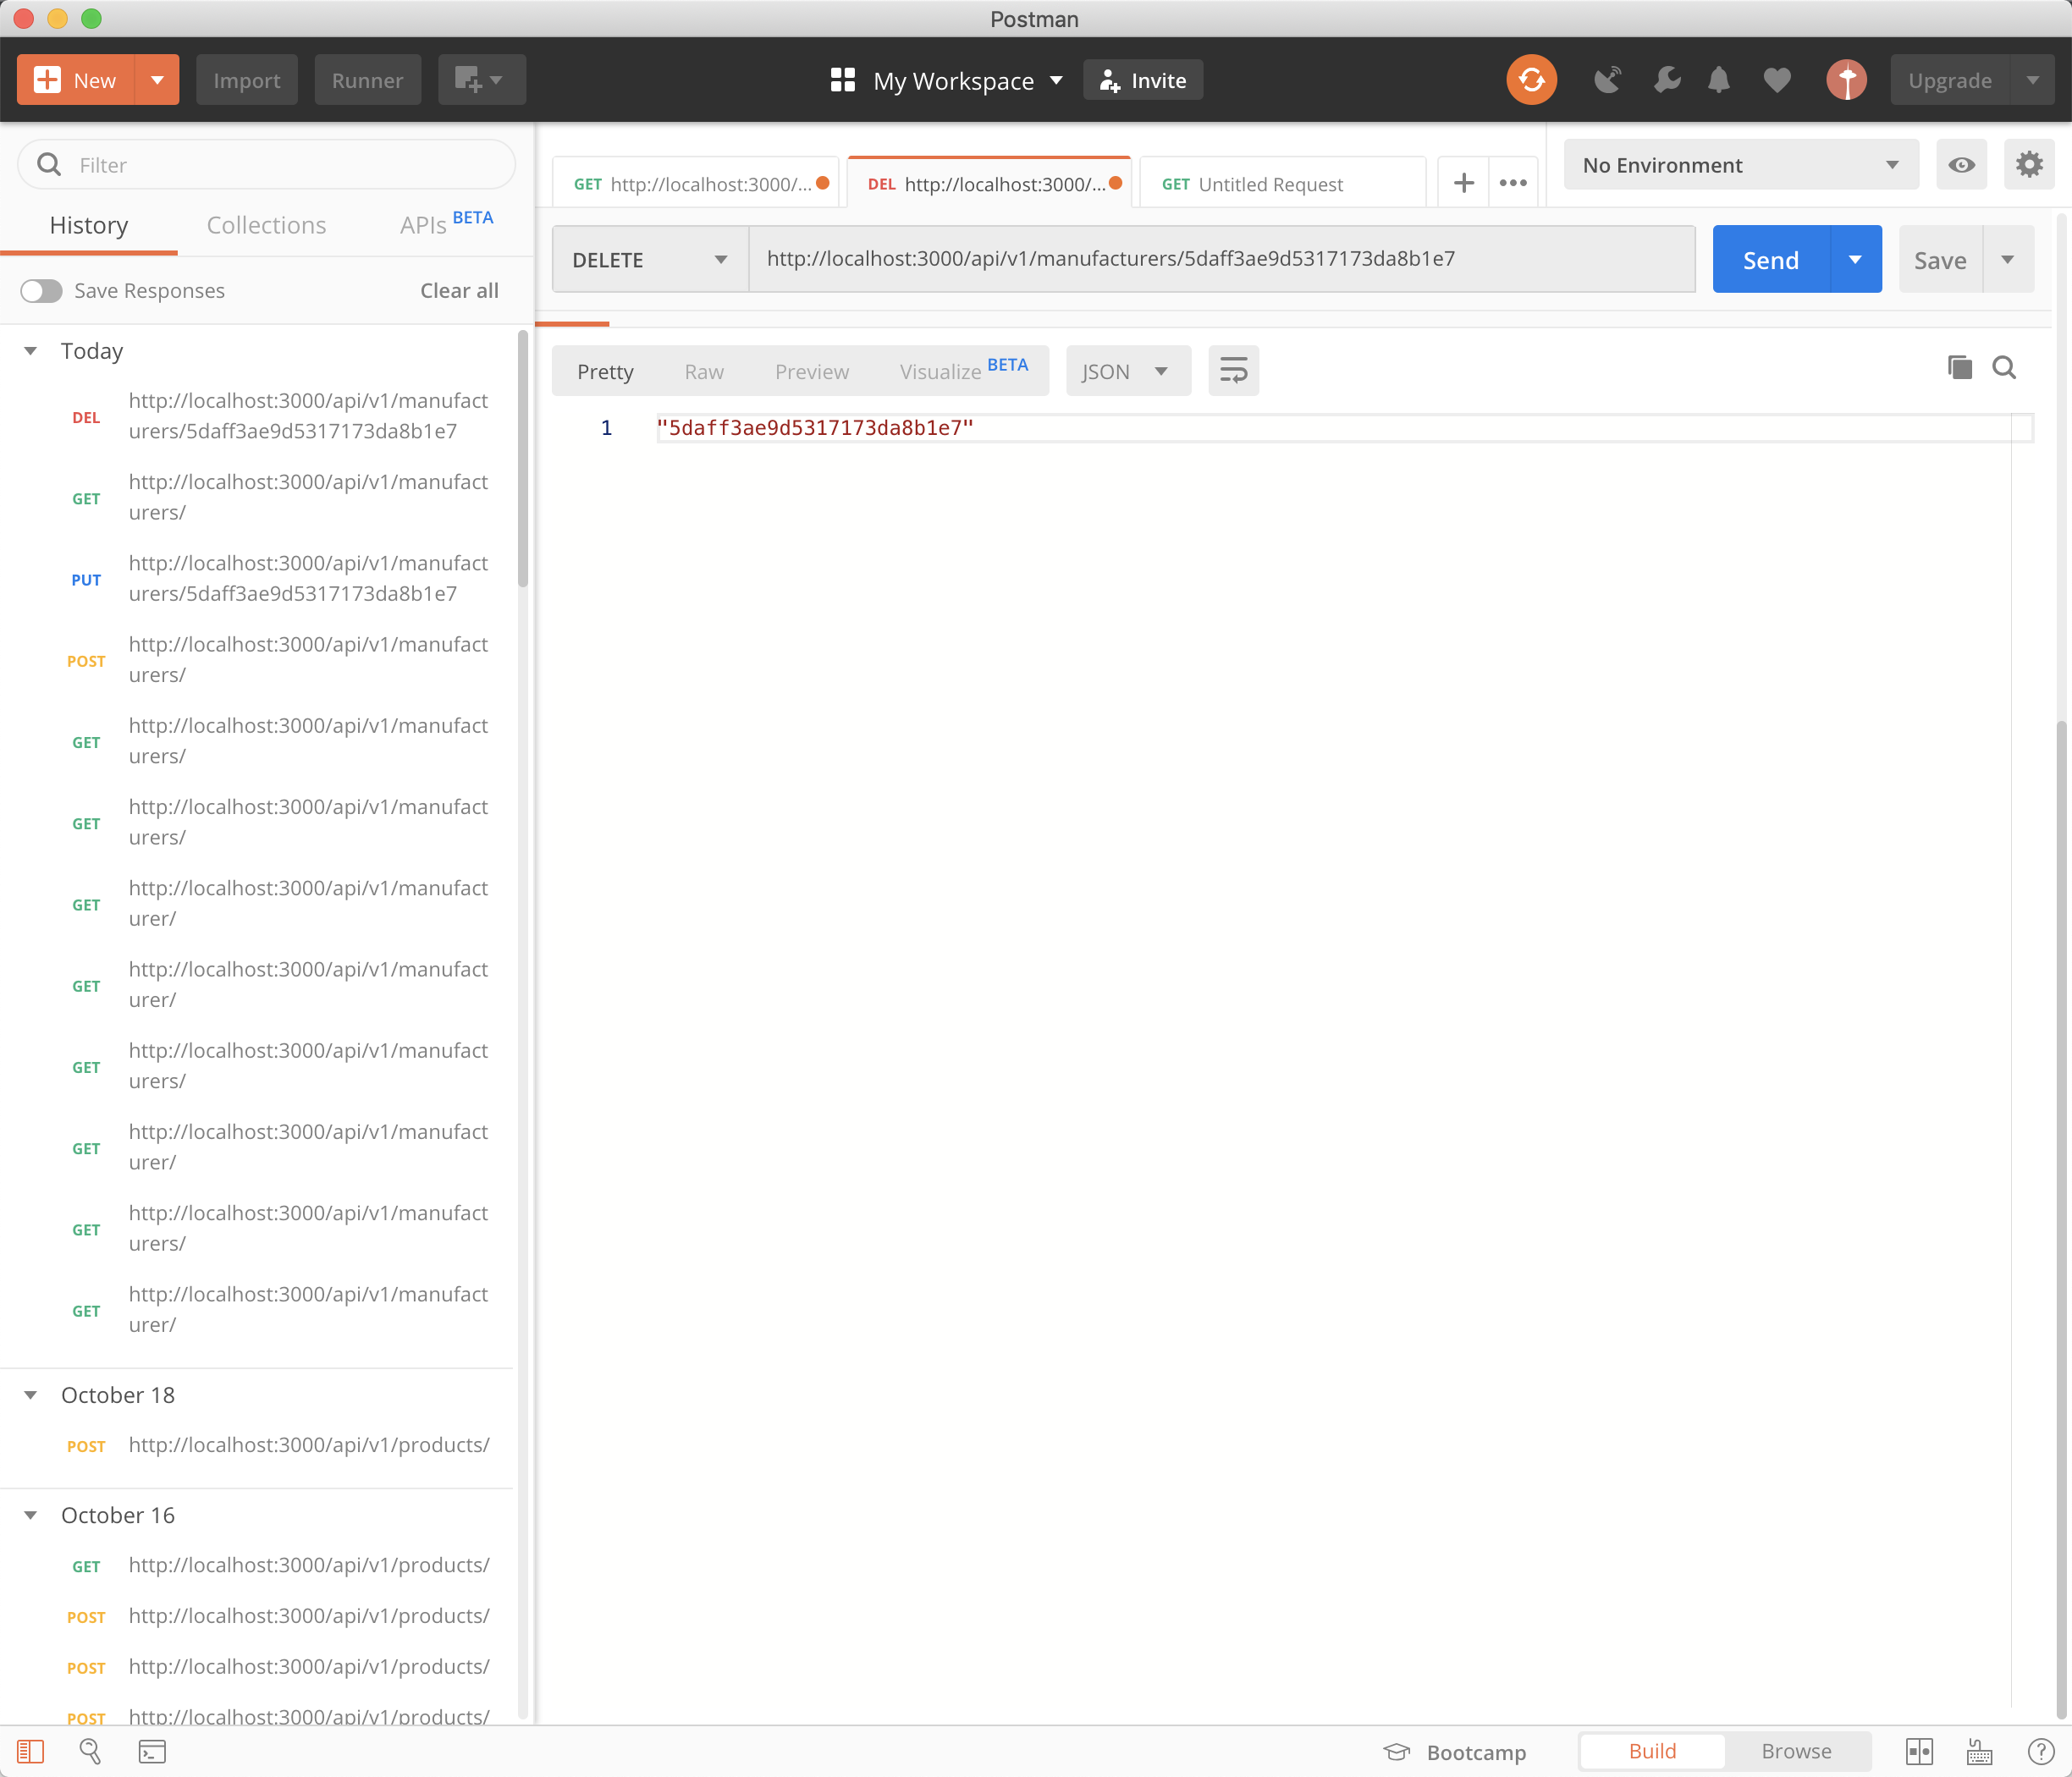Click Clear all history link

pos(459,291)
